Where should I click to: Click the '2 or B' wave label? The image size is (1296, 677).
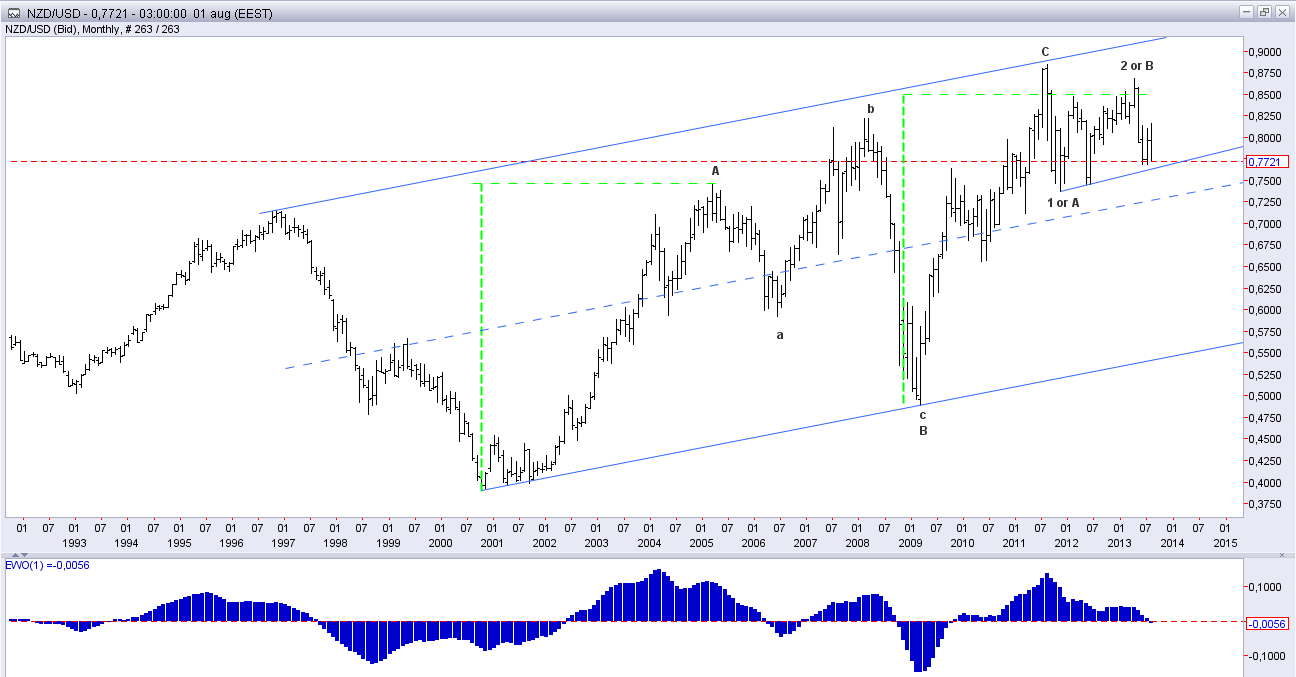click(1137, 66)
